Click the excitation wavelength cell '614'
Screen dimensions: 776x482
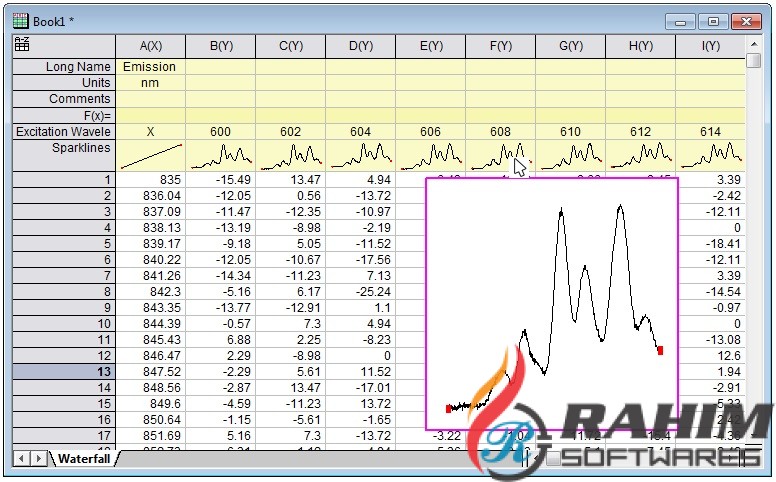(711, 132)
